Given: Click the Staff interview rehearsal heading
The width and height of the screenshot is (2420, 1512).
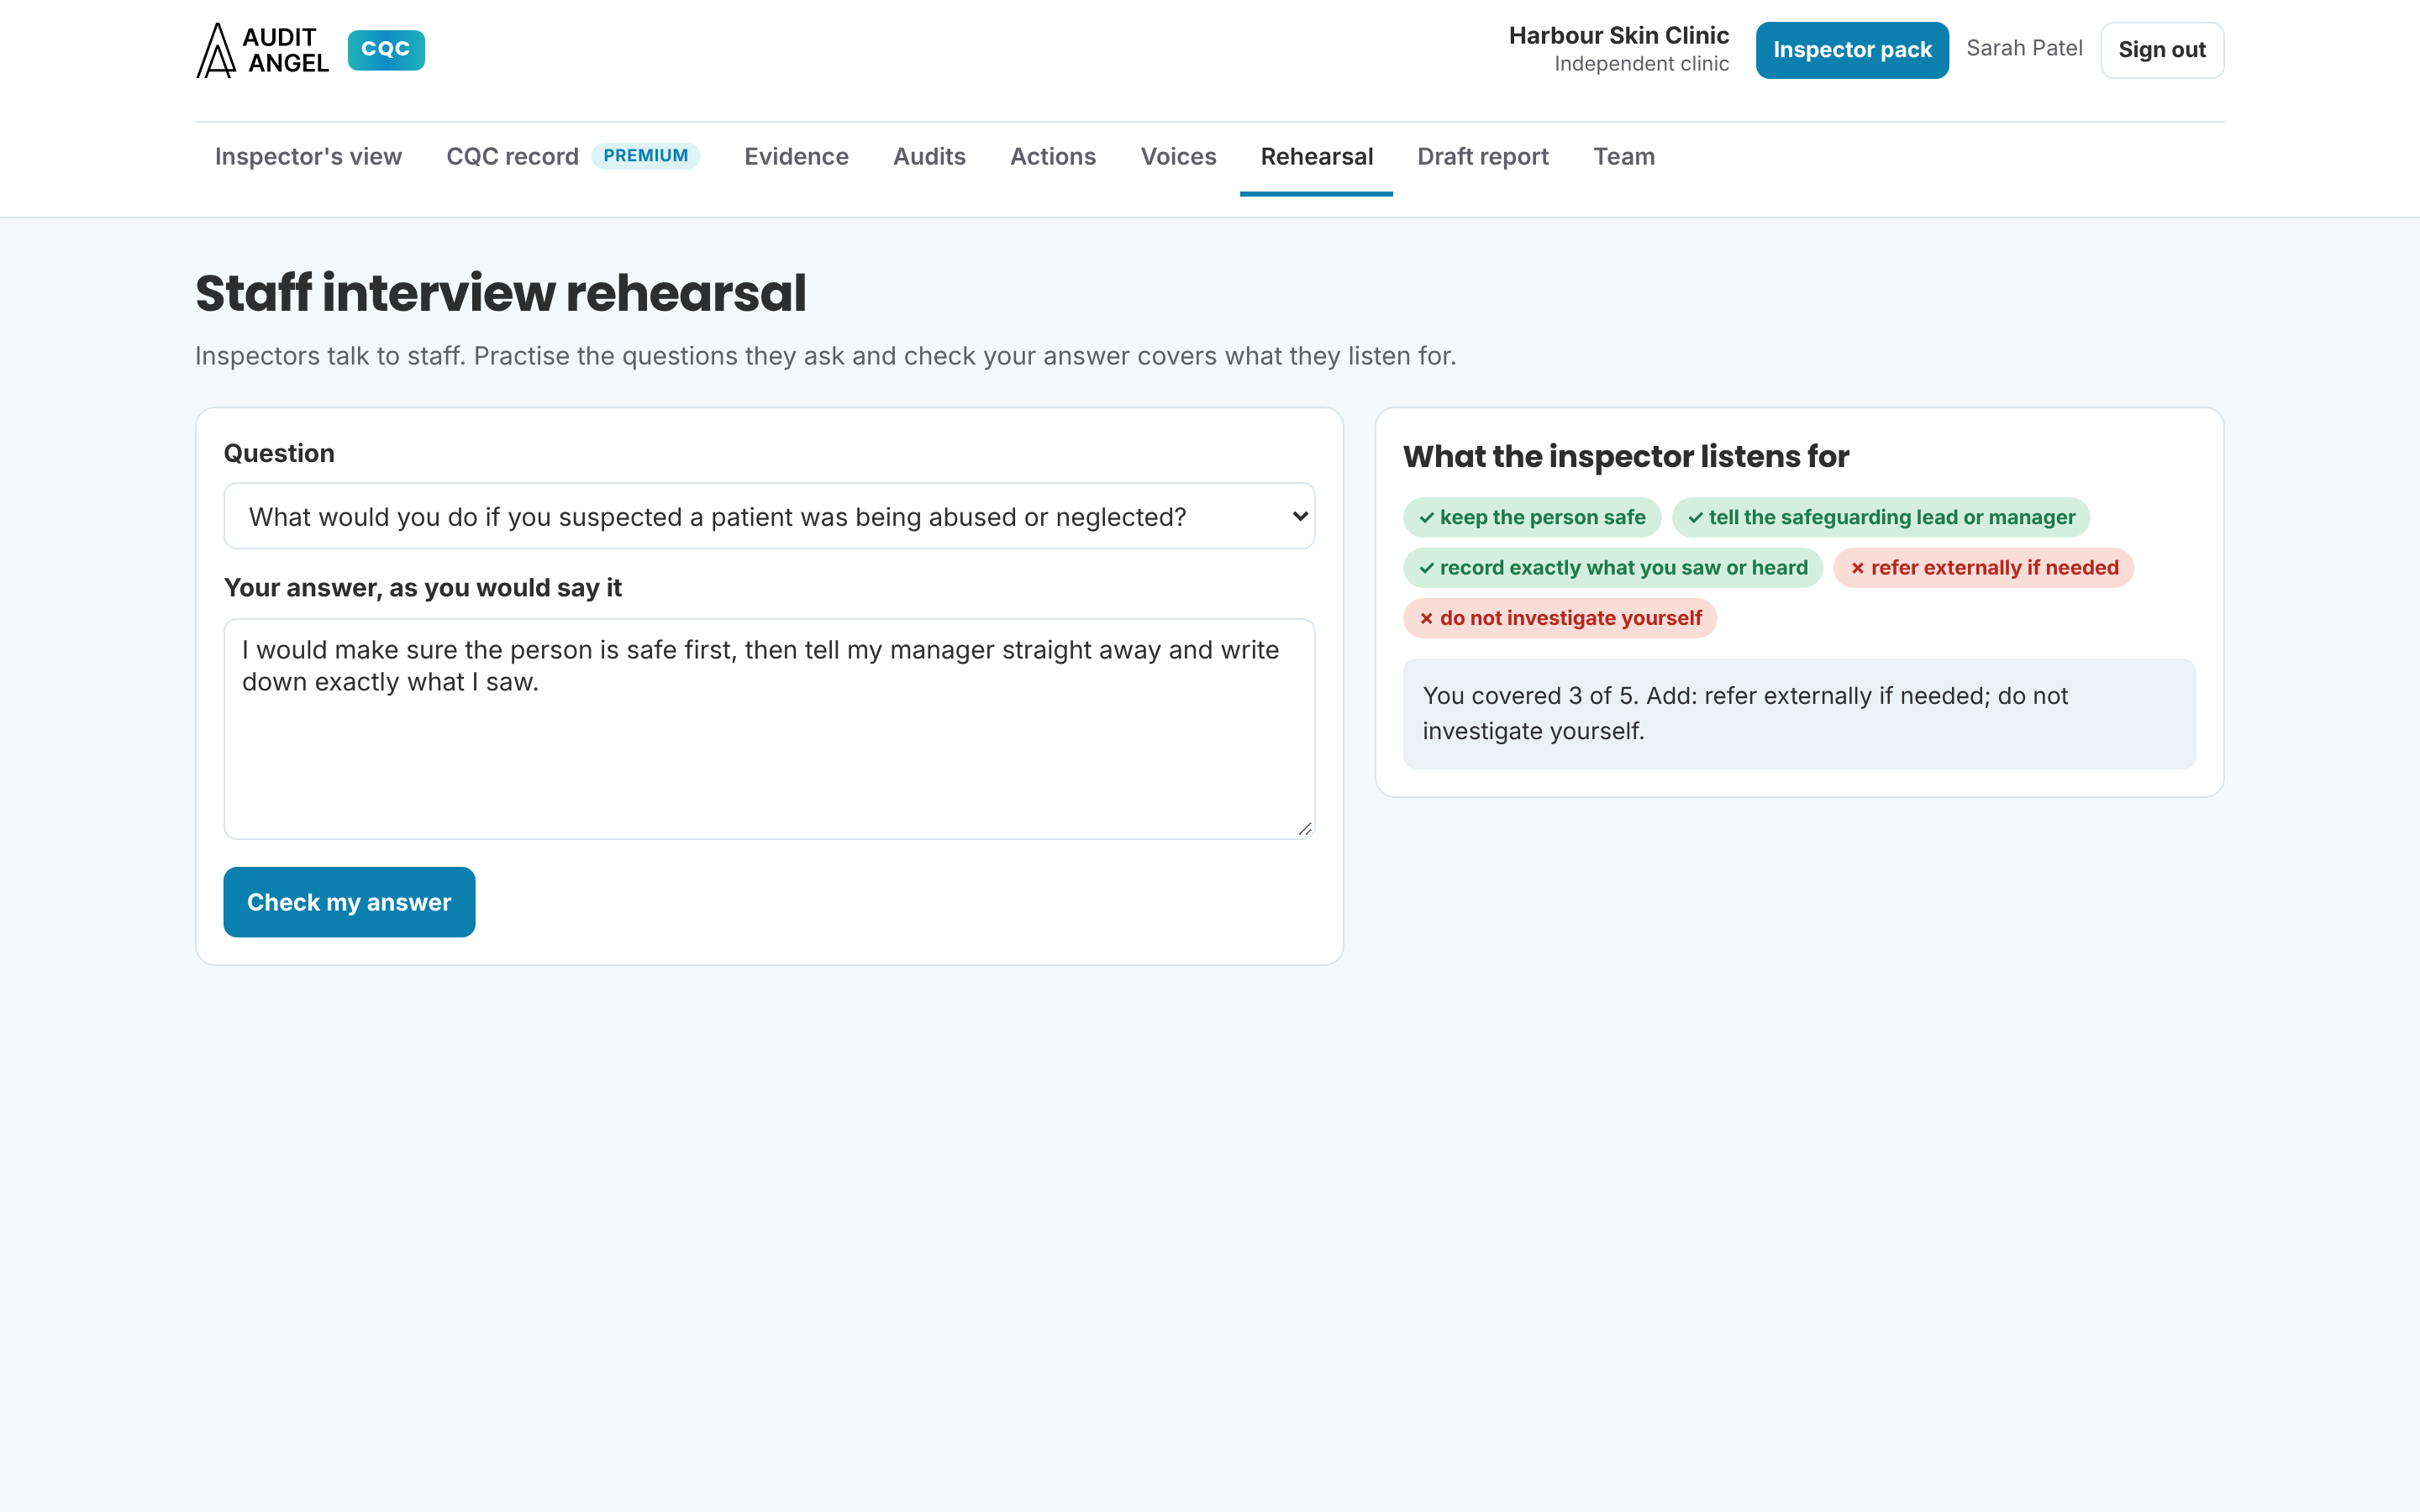Looking at the screenshot, I should (501, 293).
